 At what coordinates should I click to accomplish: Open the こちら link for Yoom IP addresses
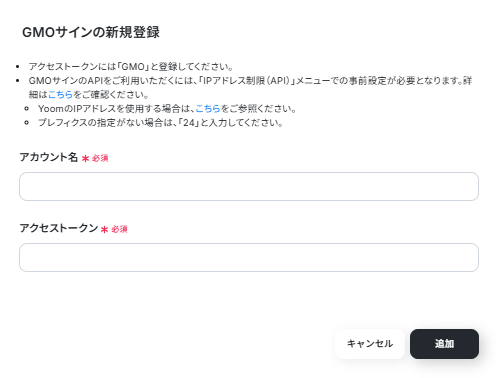208,109
